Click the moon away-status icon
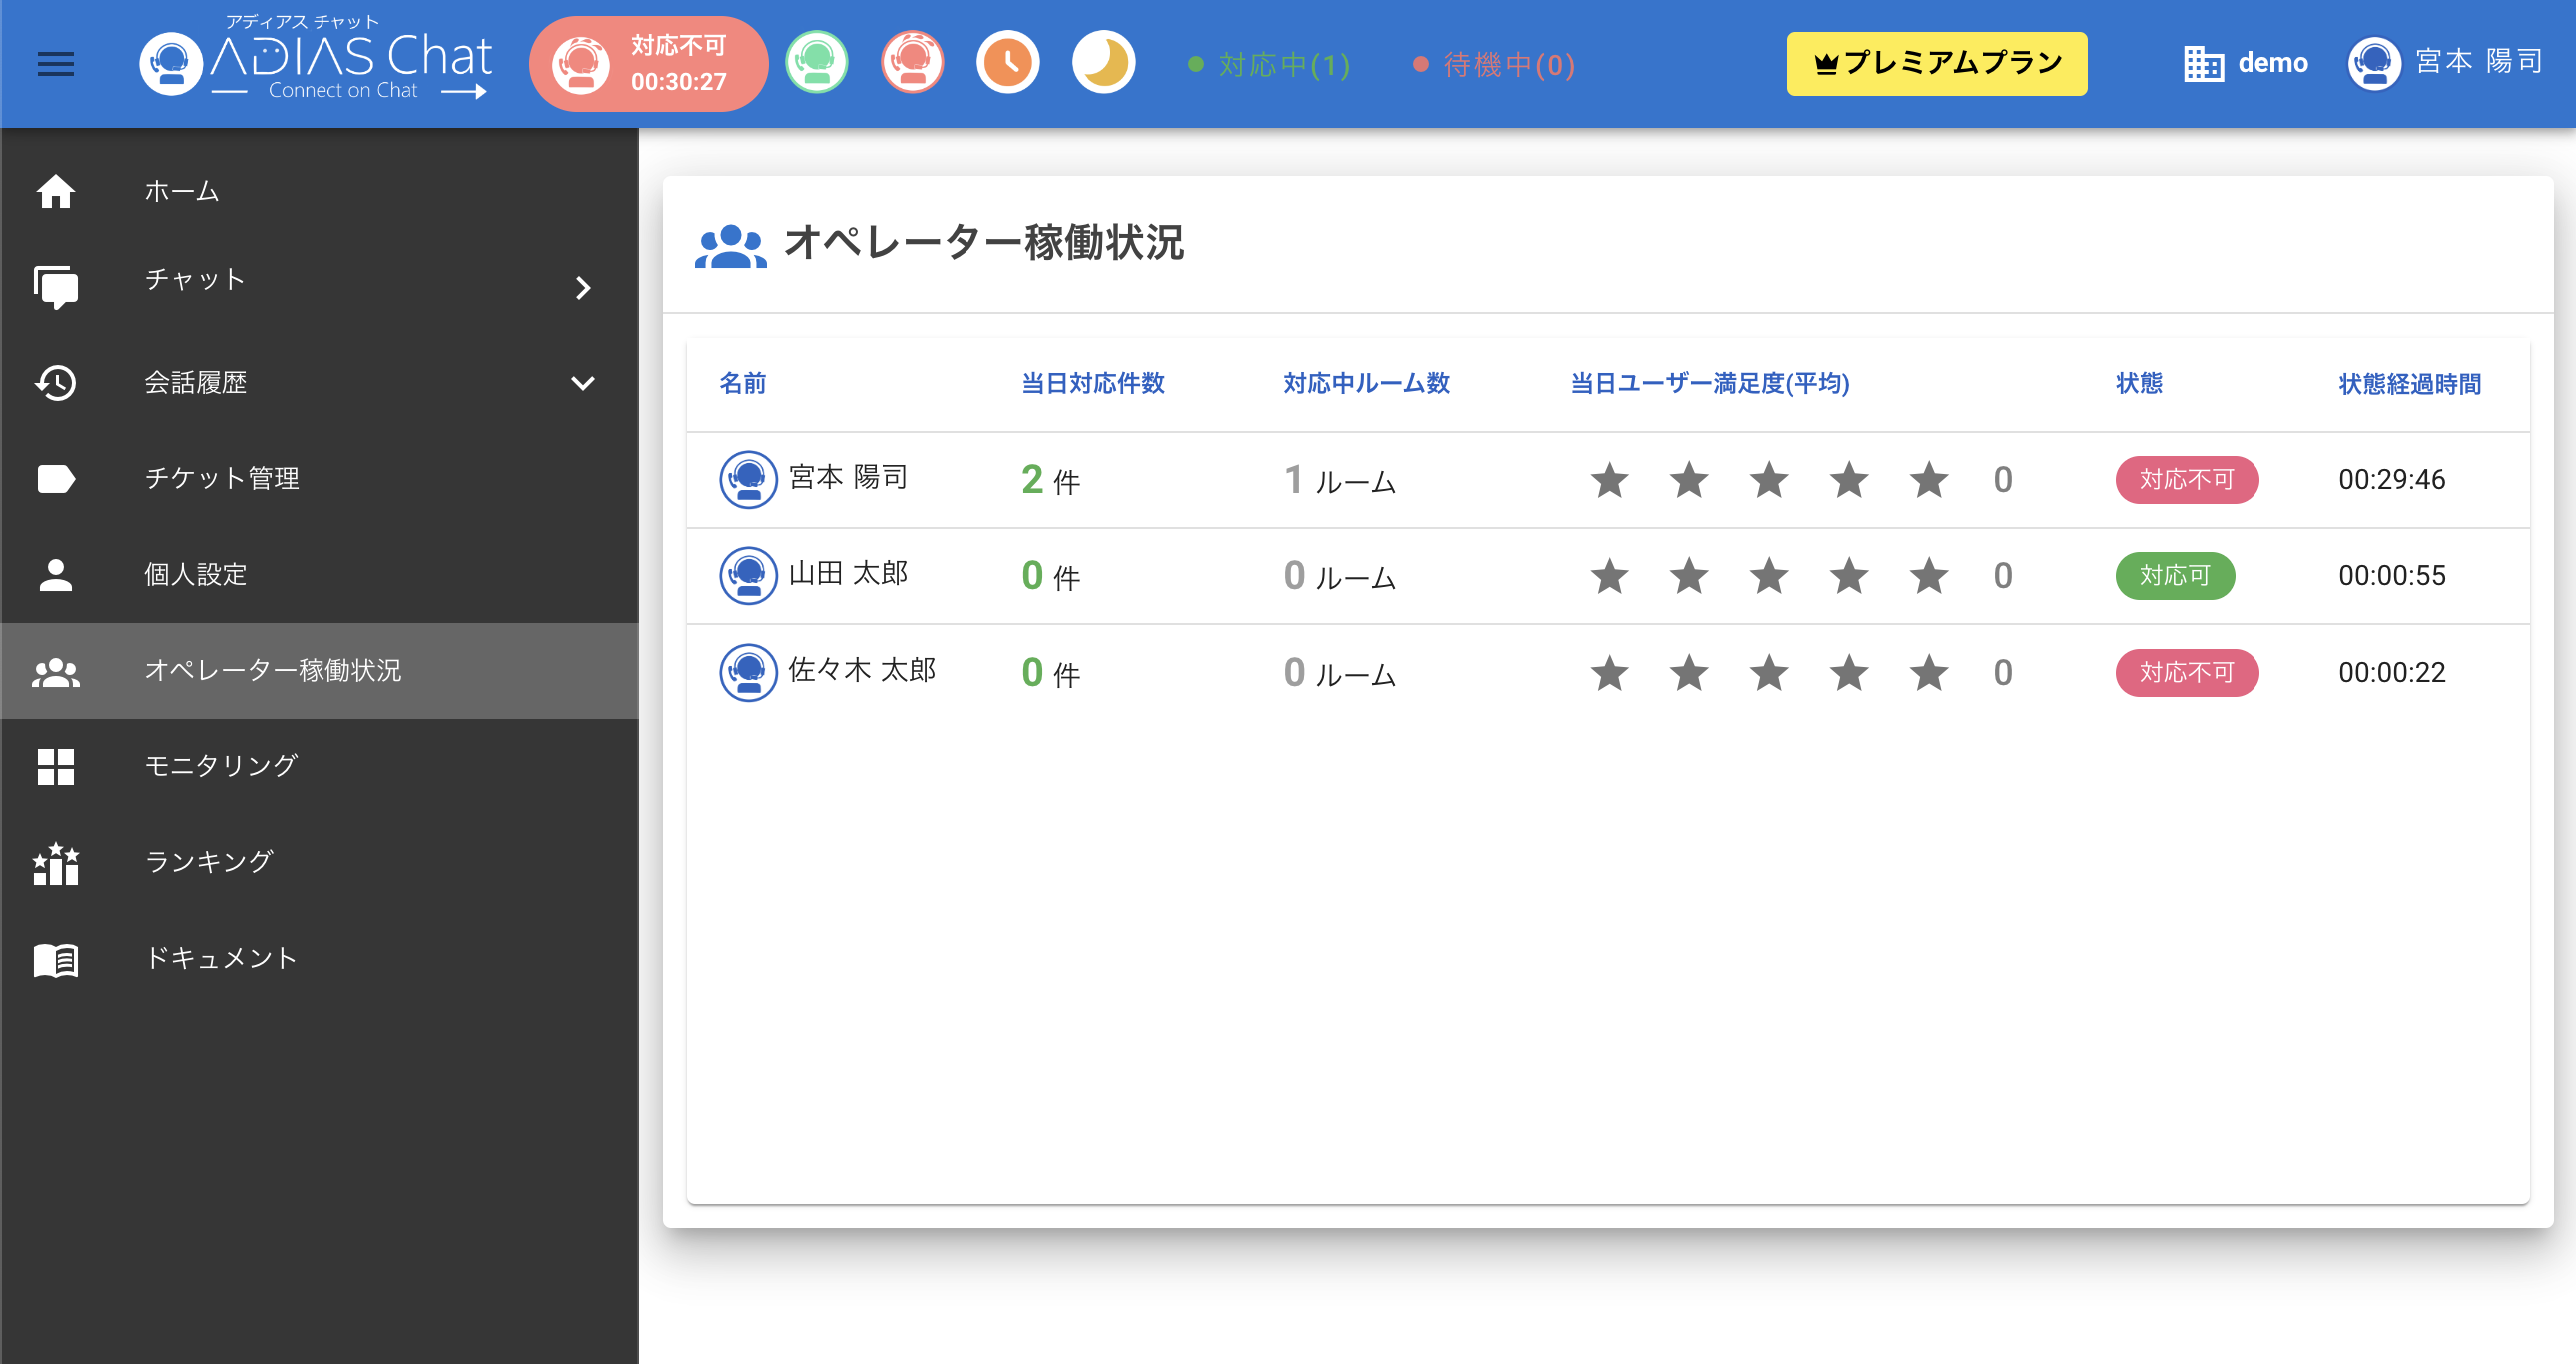This screenshot has height=1364, width=2576. [1103, 63]
